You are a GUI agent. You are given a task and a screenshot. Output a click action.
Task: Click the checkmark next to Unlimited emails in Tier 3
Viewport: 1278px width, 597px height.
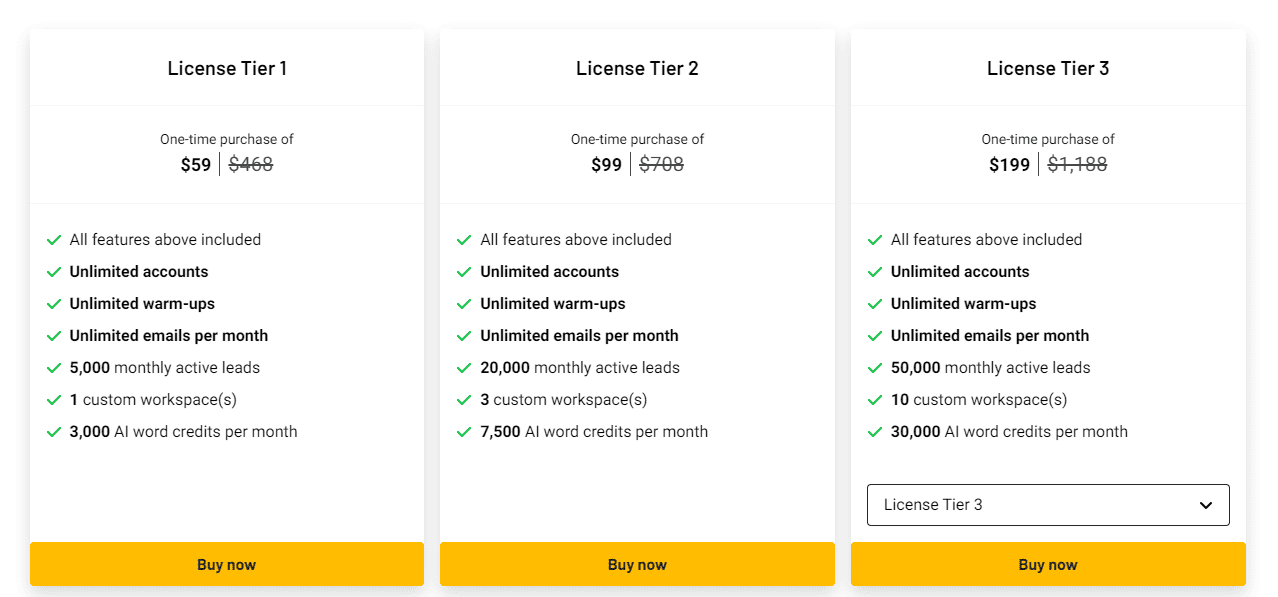point(875,335)
